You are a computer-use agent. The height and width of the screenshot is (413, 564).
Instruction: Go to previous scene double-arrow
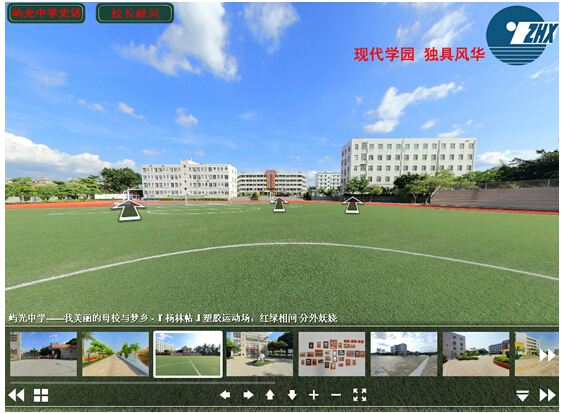(x=16, y=395)
